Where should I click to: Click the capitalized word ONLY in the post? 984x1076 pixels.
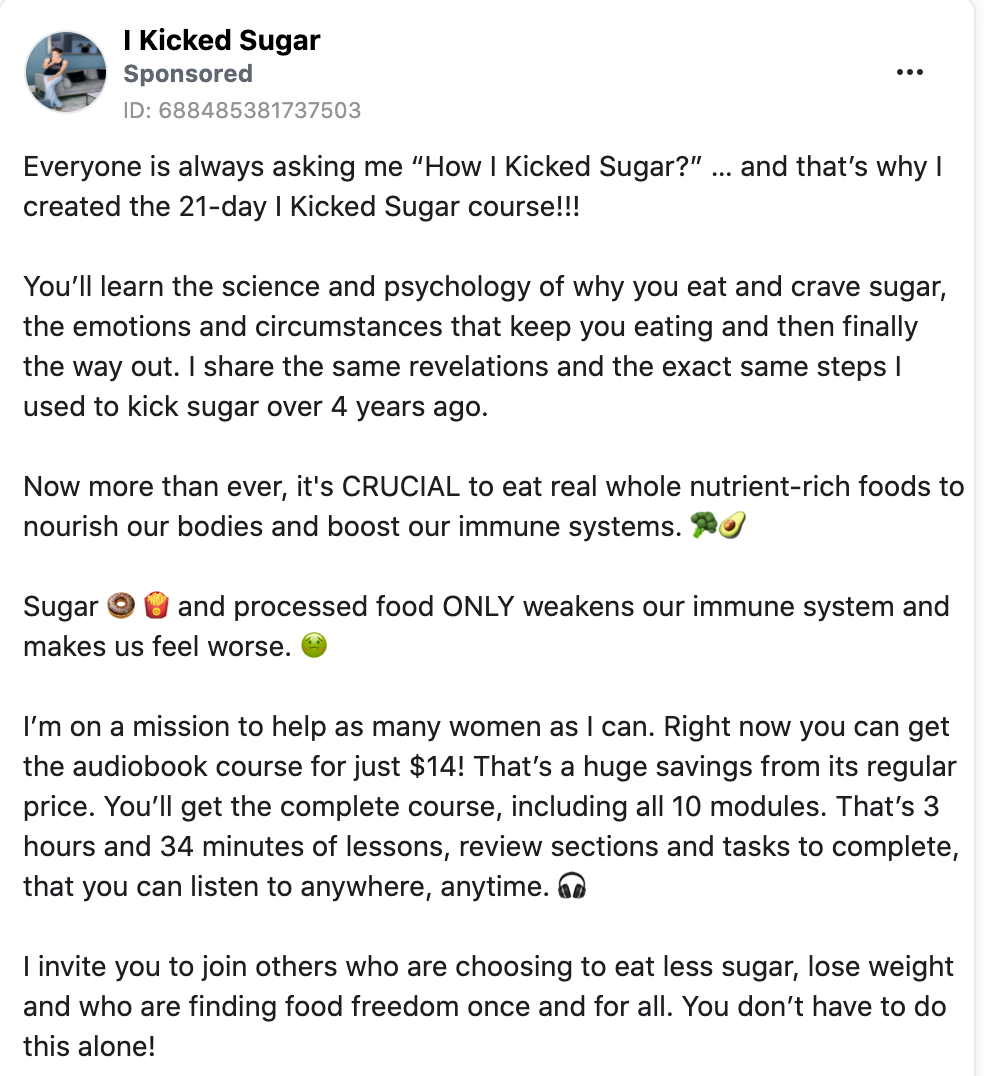pos(478,607)
